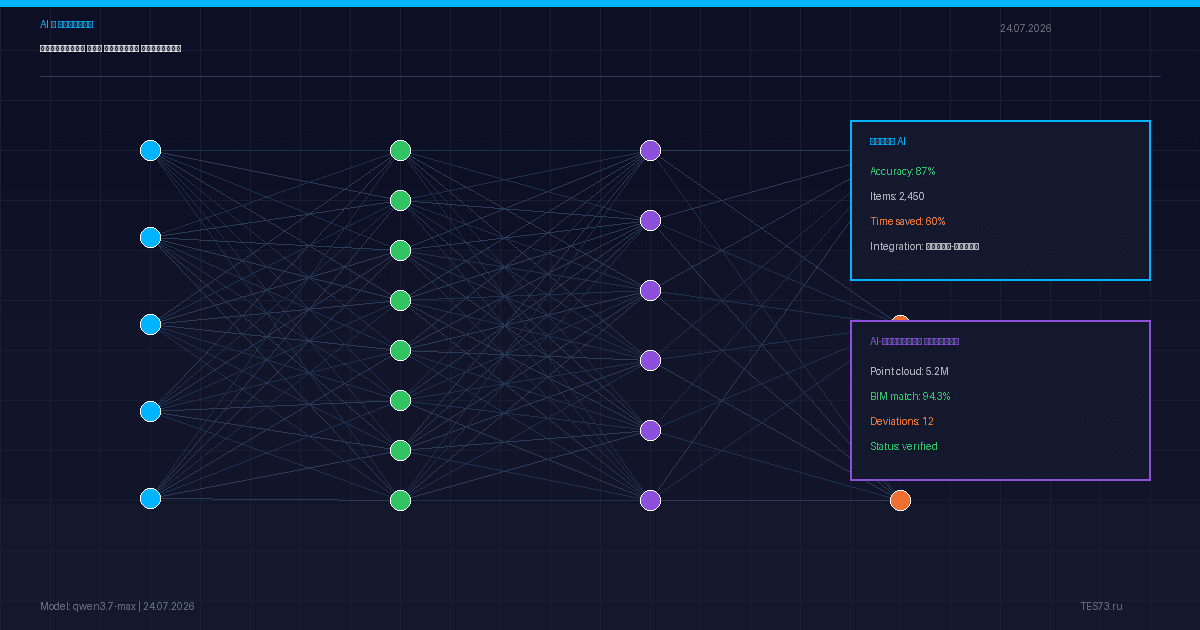Select the bottommost blue input node

tap(150, 498)
